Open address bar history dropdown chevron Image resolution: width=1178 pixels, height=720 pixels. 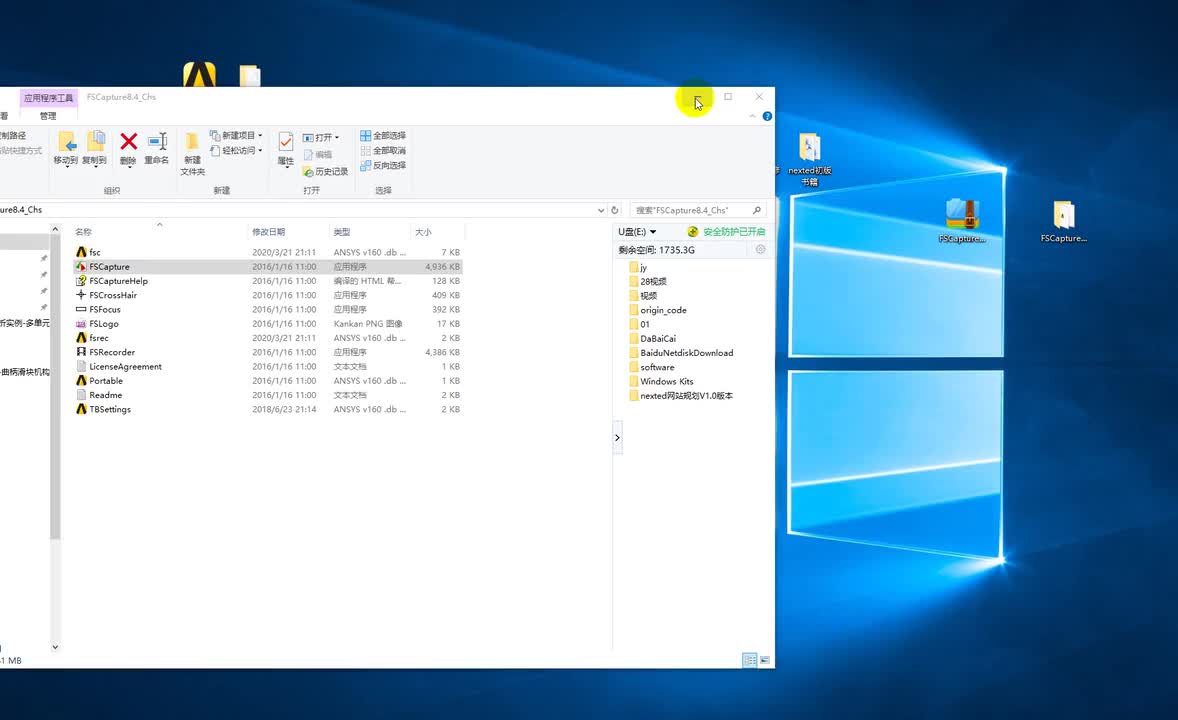[601, 210]
